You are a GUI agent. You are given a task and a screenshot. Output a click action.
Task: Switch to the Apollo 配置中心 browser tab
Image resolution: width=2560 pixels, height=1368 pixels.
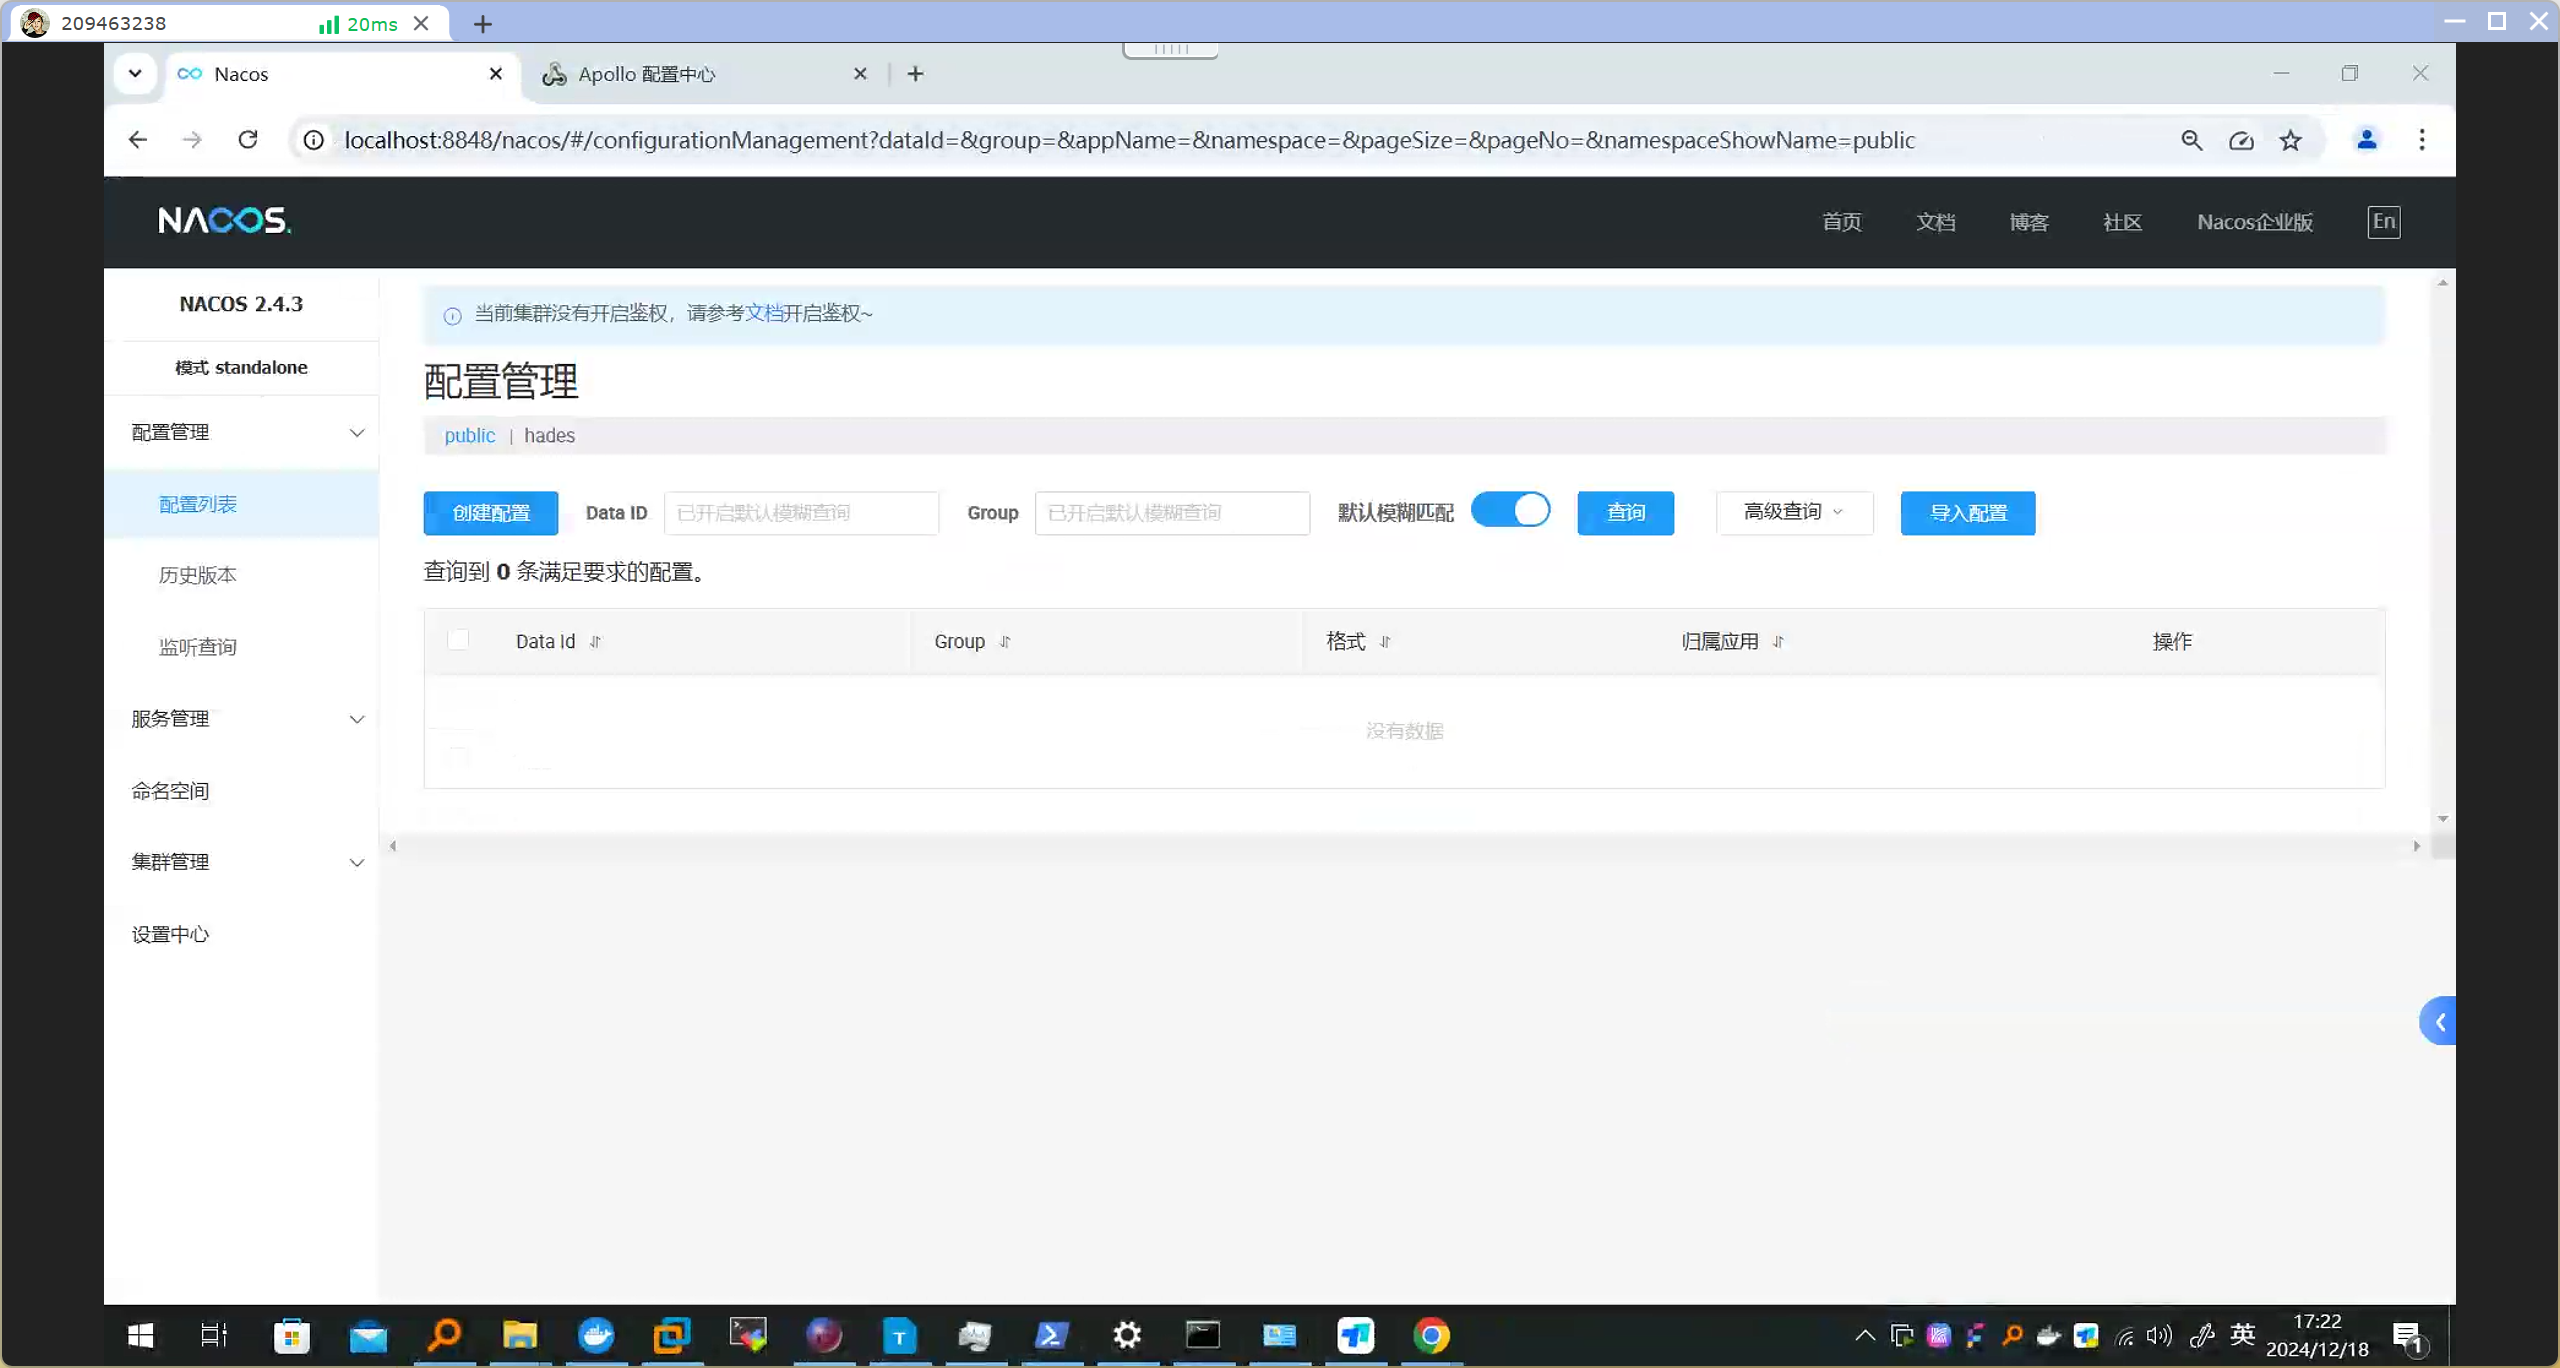click(x=647, y=74)
